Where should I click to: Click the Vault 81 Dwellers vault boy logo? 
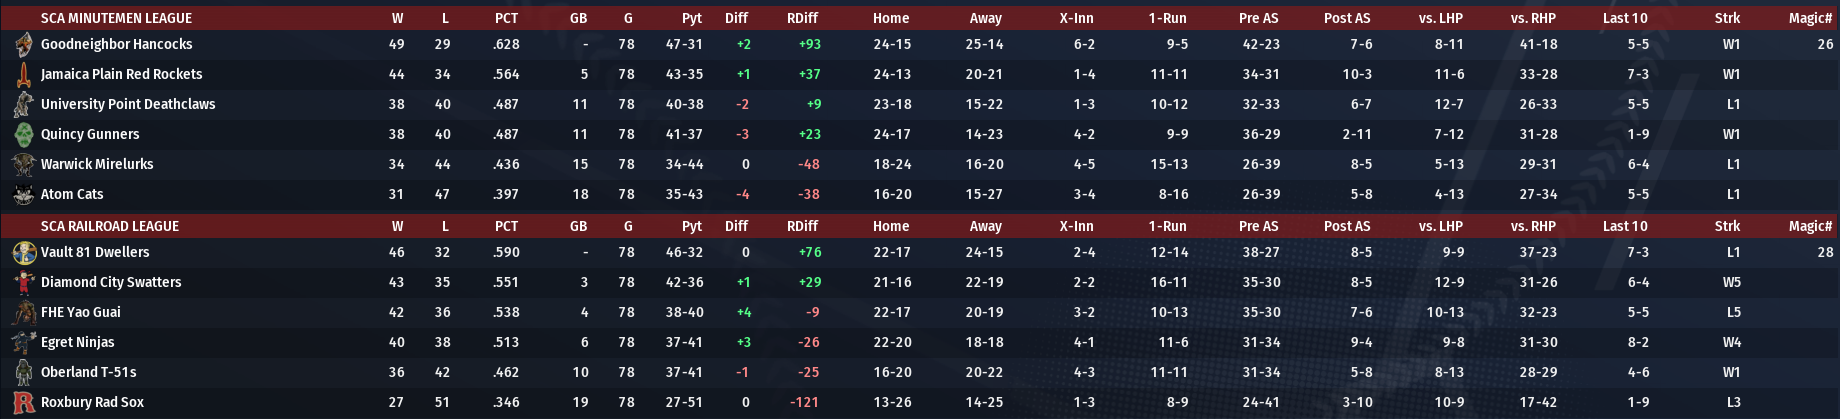[24, 252]
